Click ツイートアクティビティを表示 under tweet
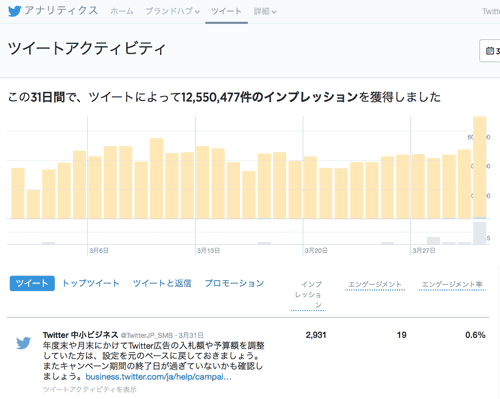The image size is (500, 399). pyautogui.click(x=90, y=389)
